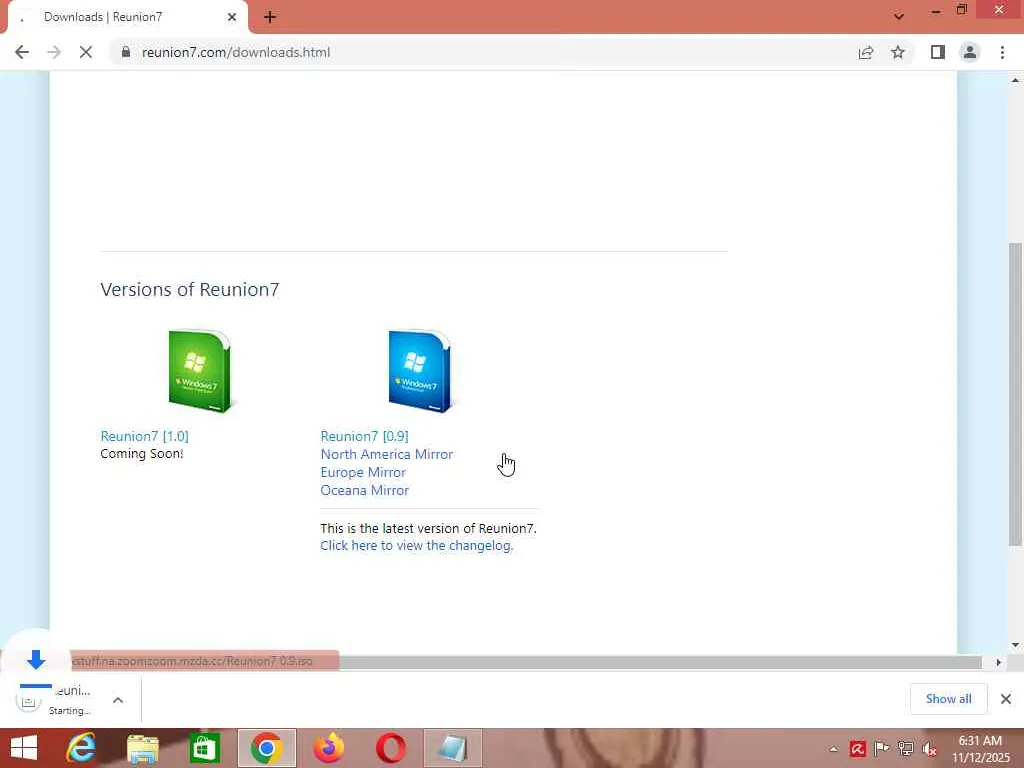Click the blue Windows 7 box image
The height and width of the screenshot is (768, 1024).
point(419,371)
